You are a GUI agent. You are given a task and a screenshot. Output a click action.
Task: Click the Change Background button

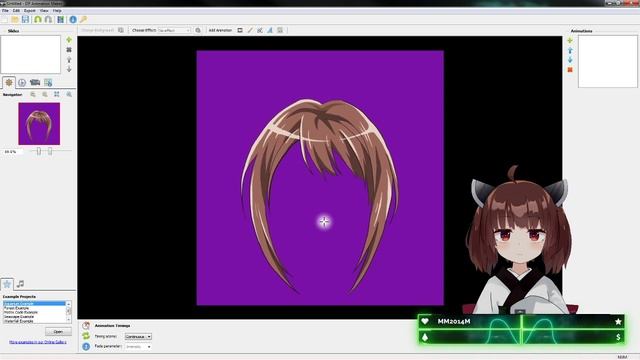tap(98, 30)
